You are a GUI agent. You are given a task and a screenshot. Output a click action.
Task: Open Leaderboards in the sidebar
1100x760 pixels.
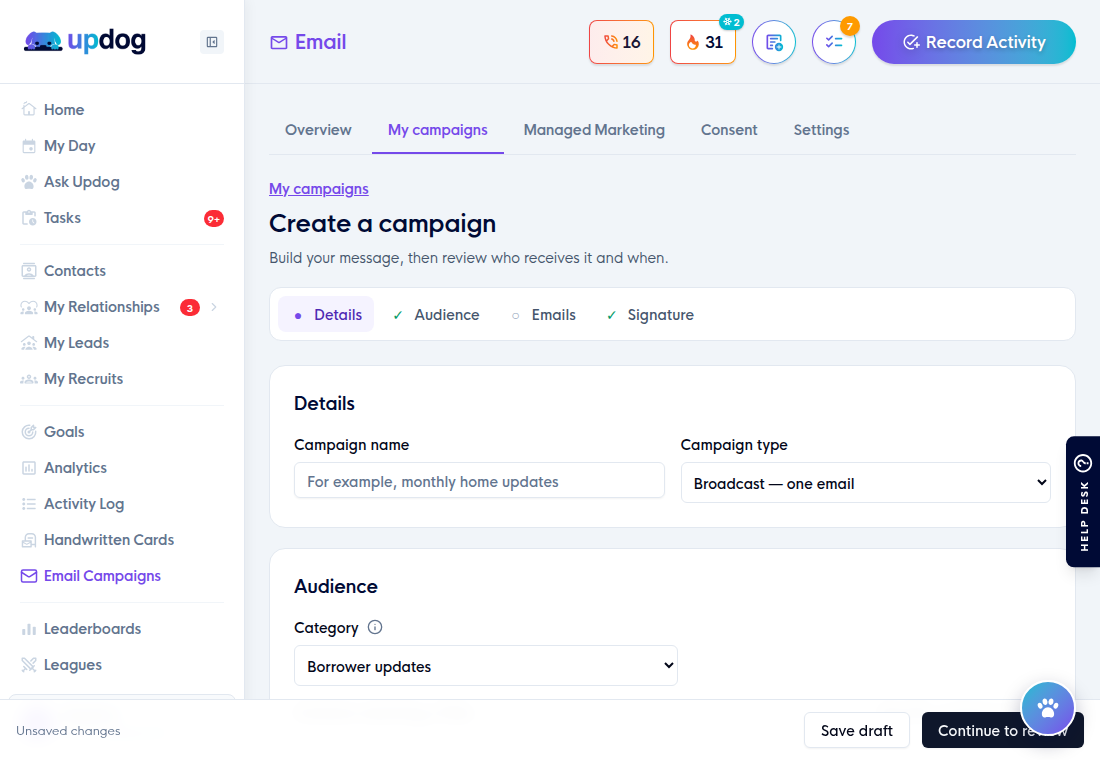[x=92, y=629]
